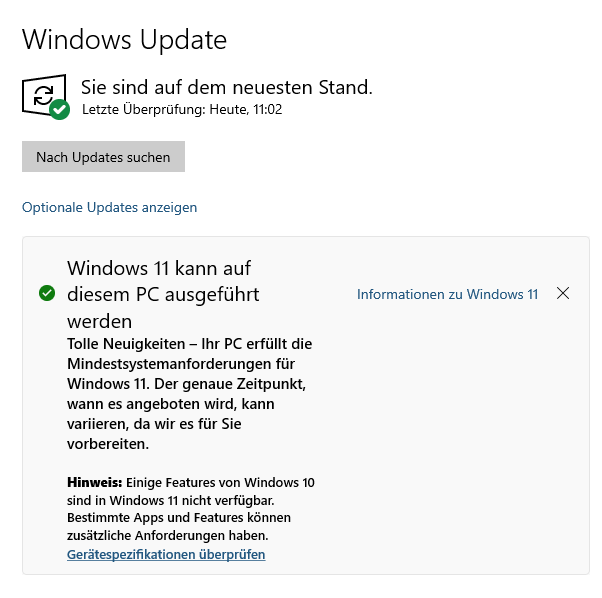Click the Letzte Überprüfung timestamp line
Viewport: 602px width, 598px height.
tap(182, 109)
